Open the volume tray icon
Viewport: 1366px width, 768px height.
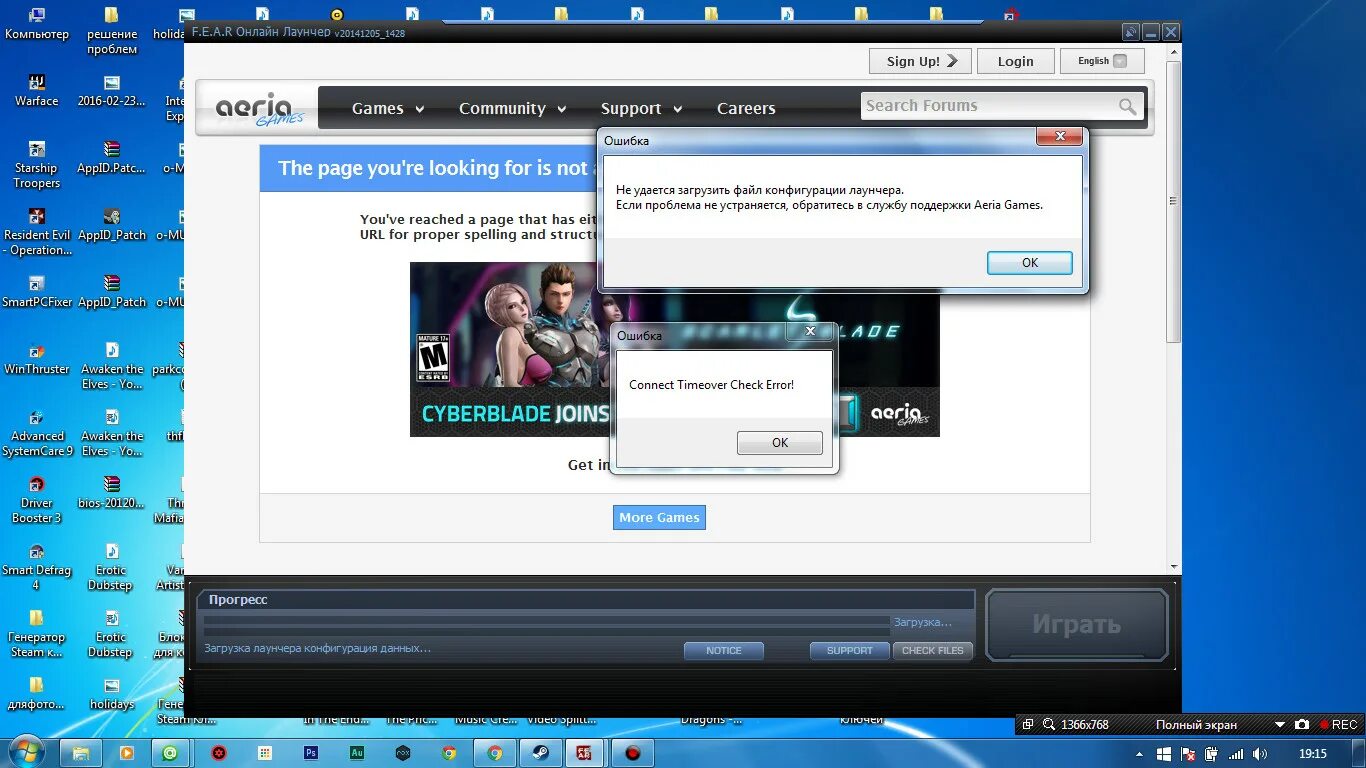[1260, 754]
